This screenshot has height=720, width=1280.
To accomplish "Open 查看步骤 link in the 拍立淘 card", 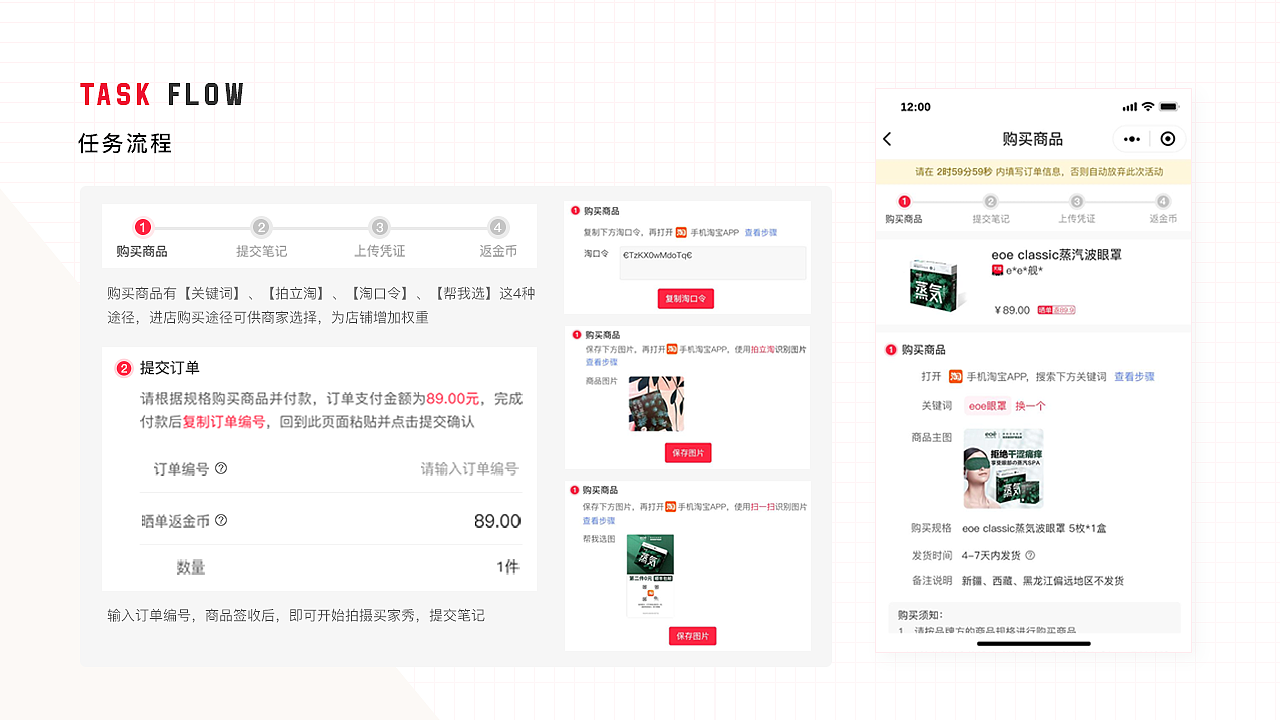I will (601, 362).
